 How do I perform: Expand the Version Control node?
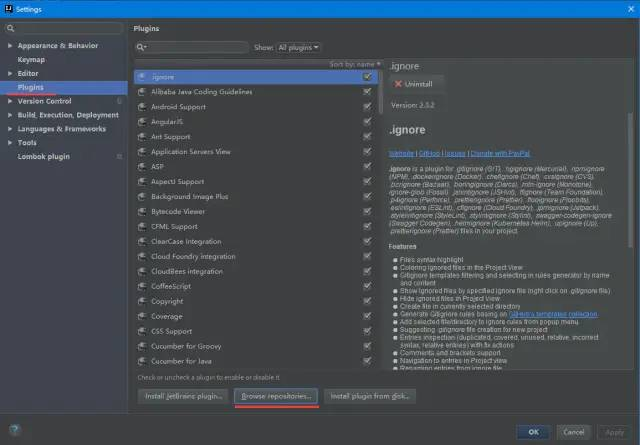click(10, 101)
